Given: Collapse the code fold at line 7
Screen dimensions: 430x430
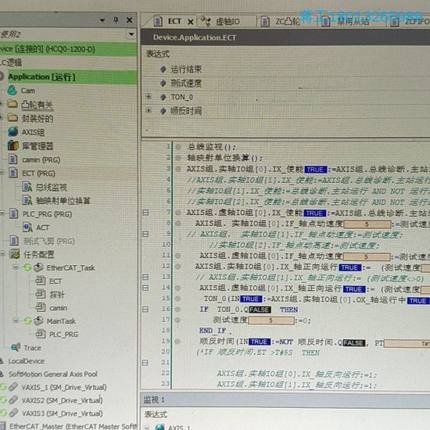Looking at the screenshot, I should coord(146,212).
